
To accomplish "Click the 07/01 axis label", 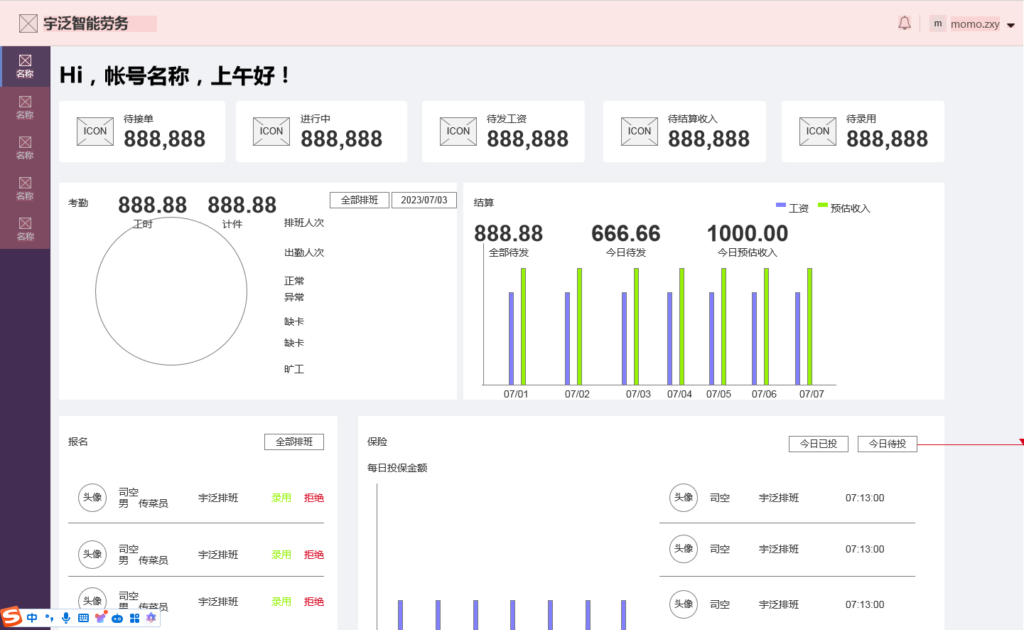I will pyautogui.click(x=516, y=394).
